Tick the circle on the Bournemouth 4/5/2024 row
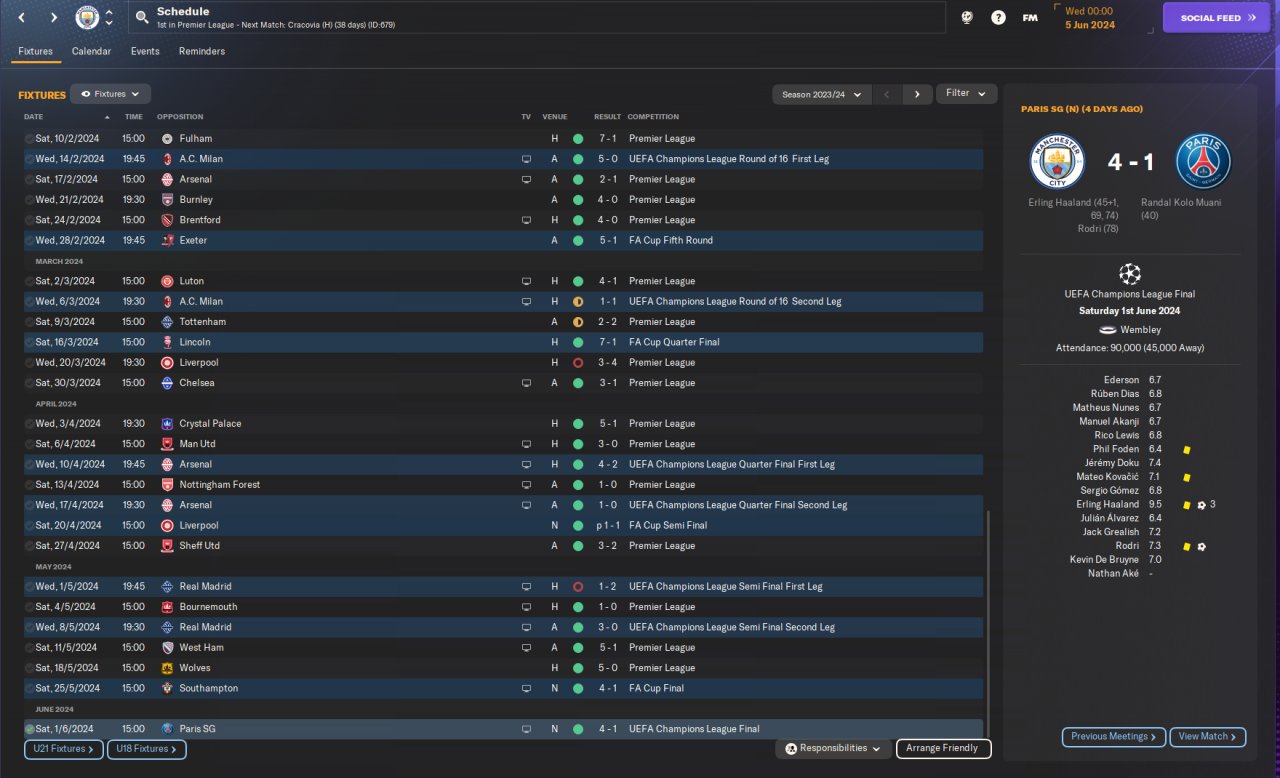 pos(29,607)
